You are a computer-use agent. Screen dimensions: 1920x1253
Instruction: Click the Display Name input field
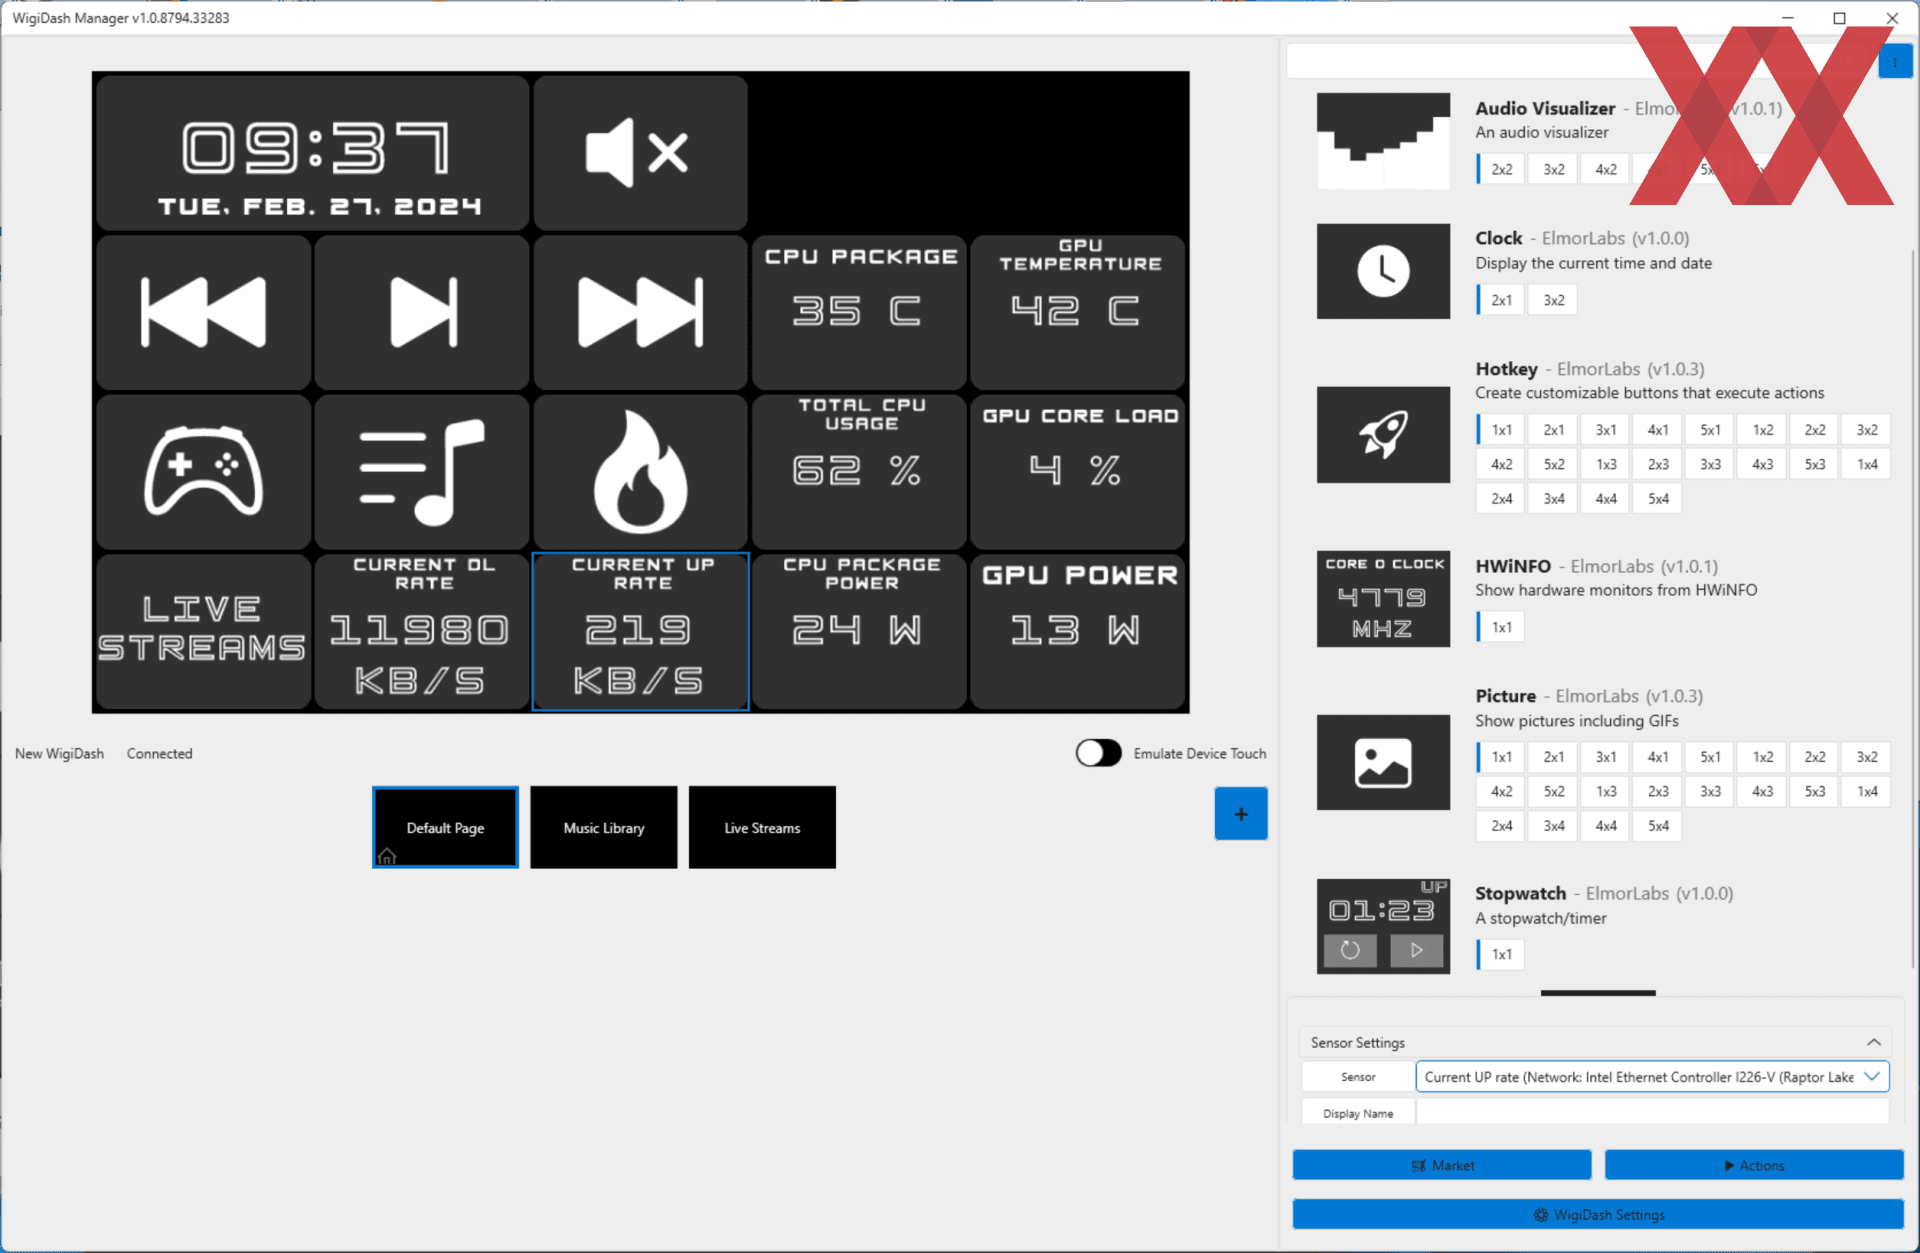click(1652, 1113)
